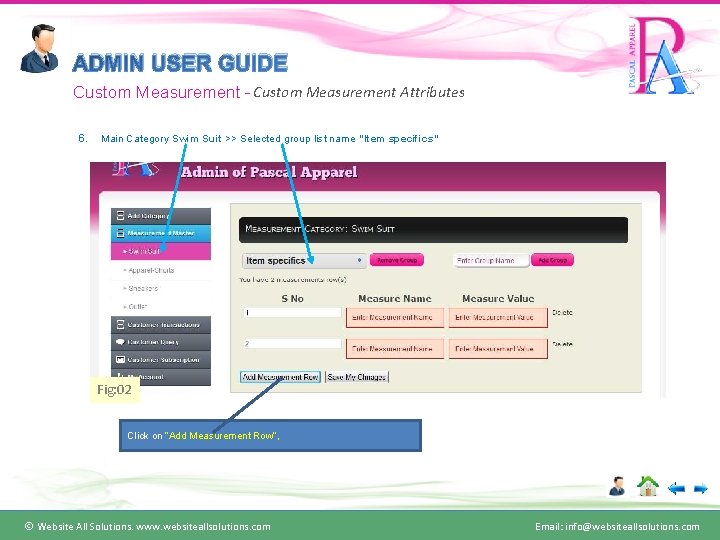
Task: Click Save My Changes button
Action: point(357,377)
